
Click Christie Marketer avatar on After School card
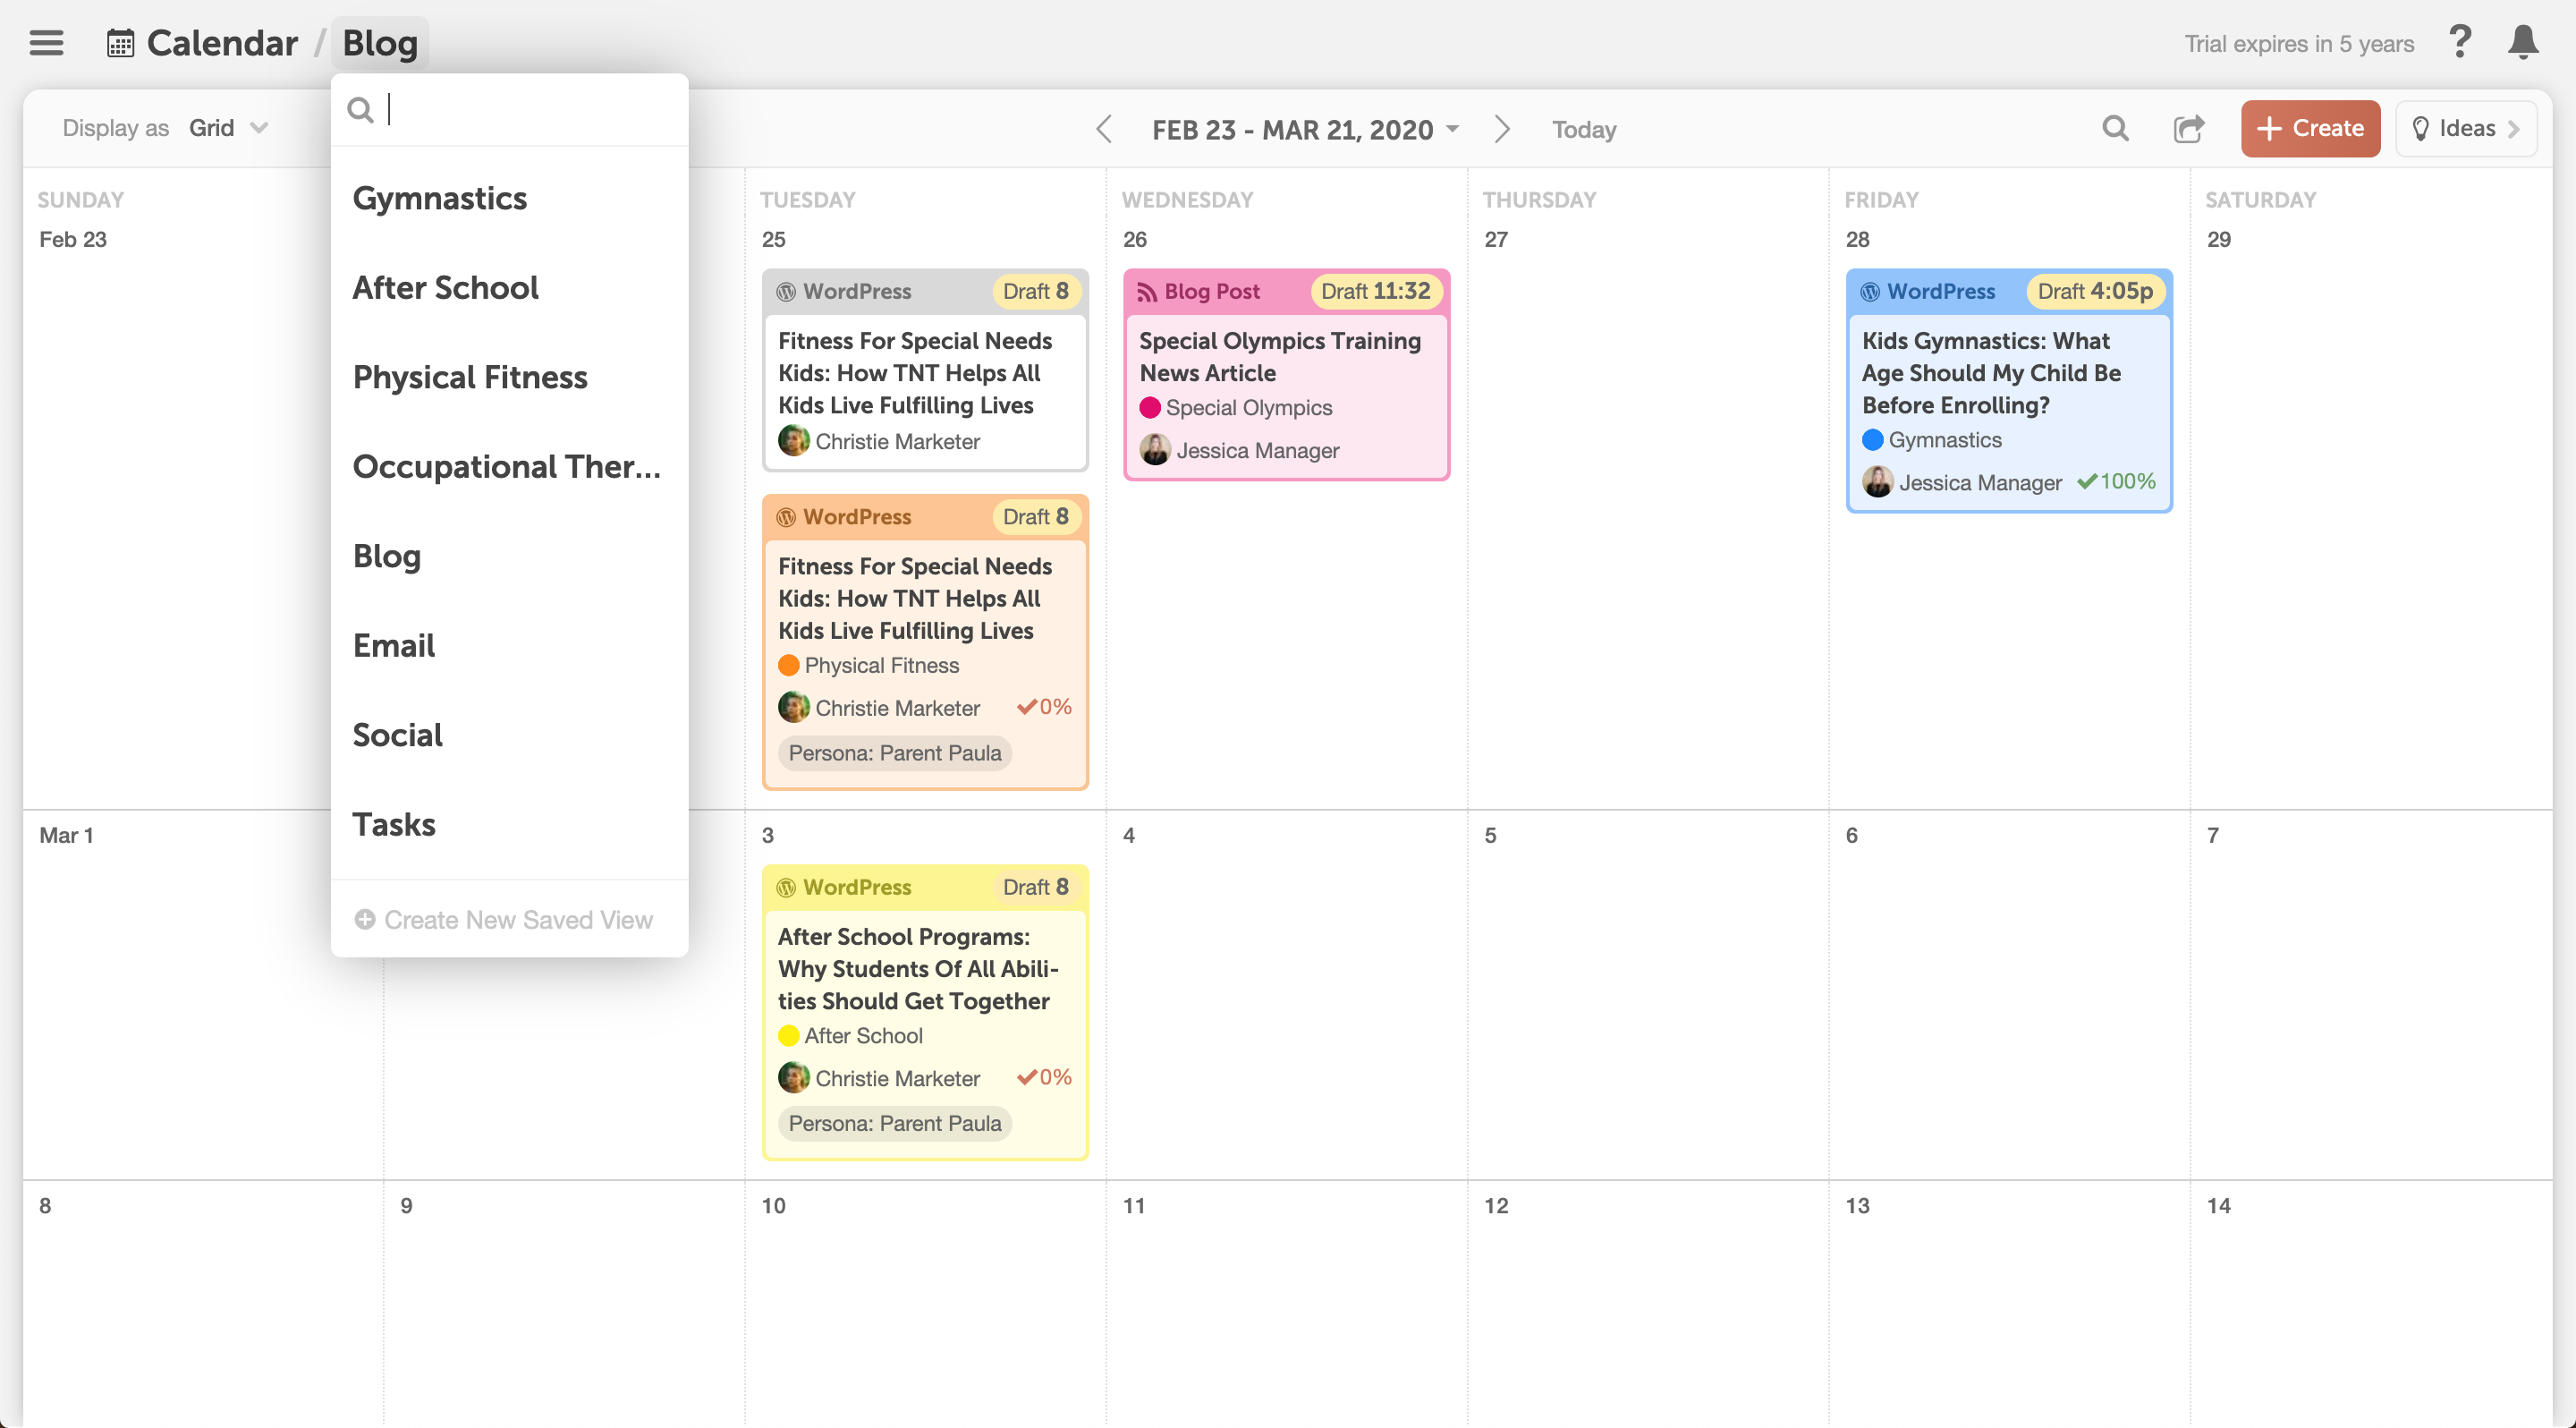(x=794, y=1078)
